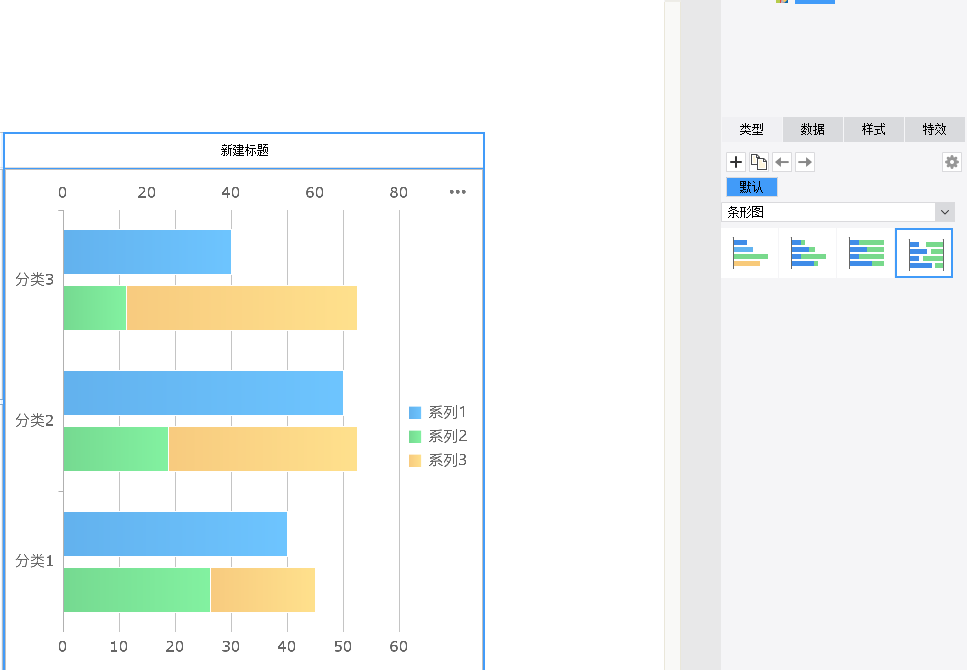967x670 pixels.
Task: Click the green 系列2 bar in 分类1
Action: pos(137,590)
